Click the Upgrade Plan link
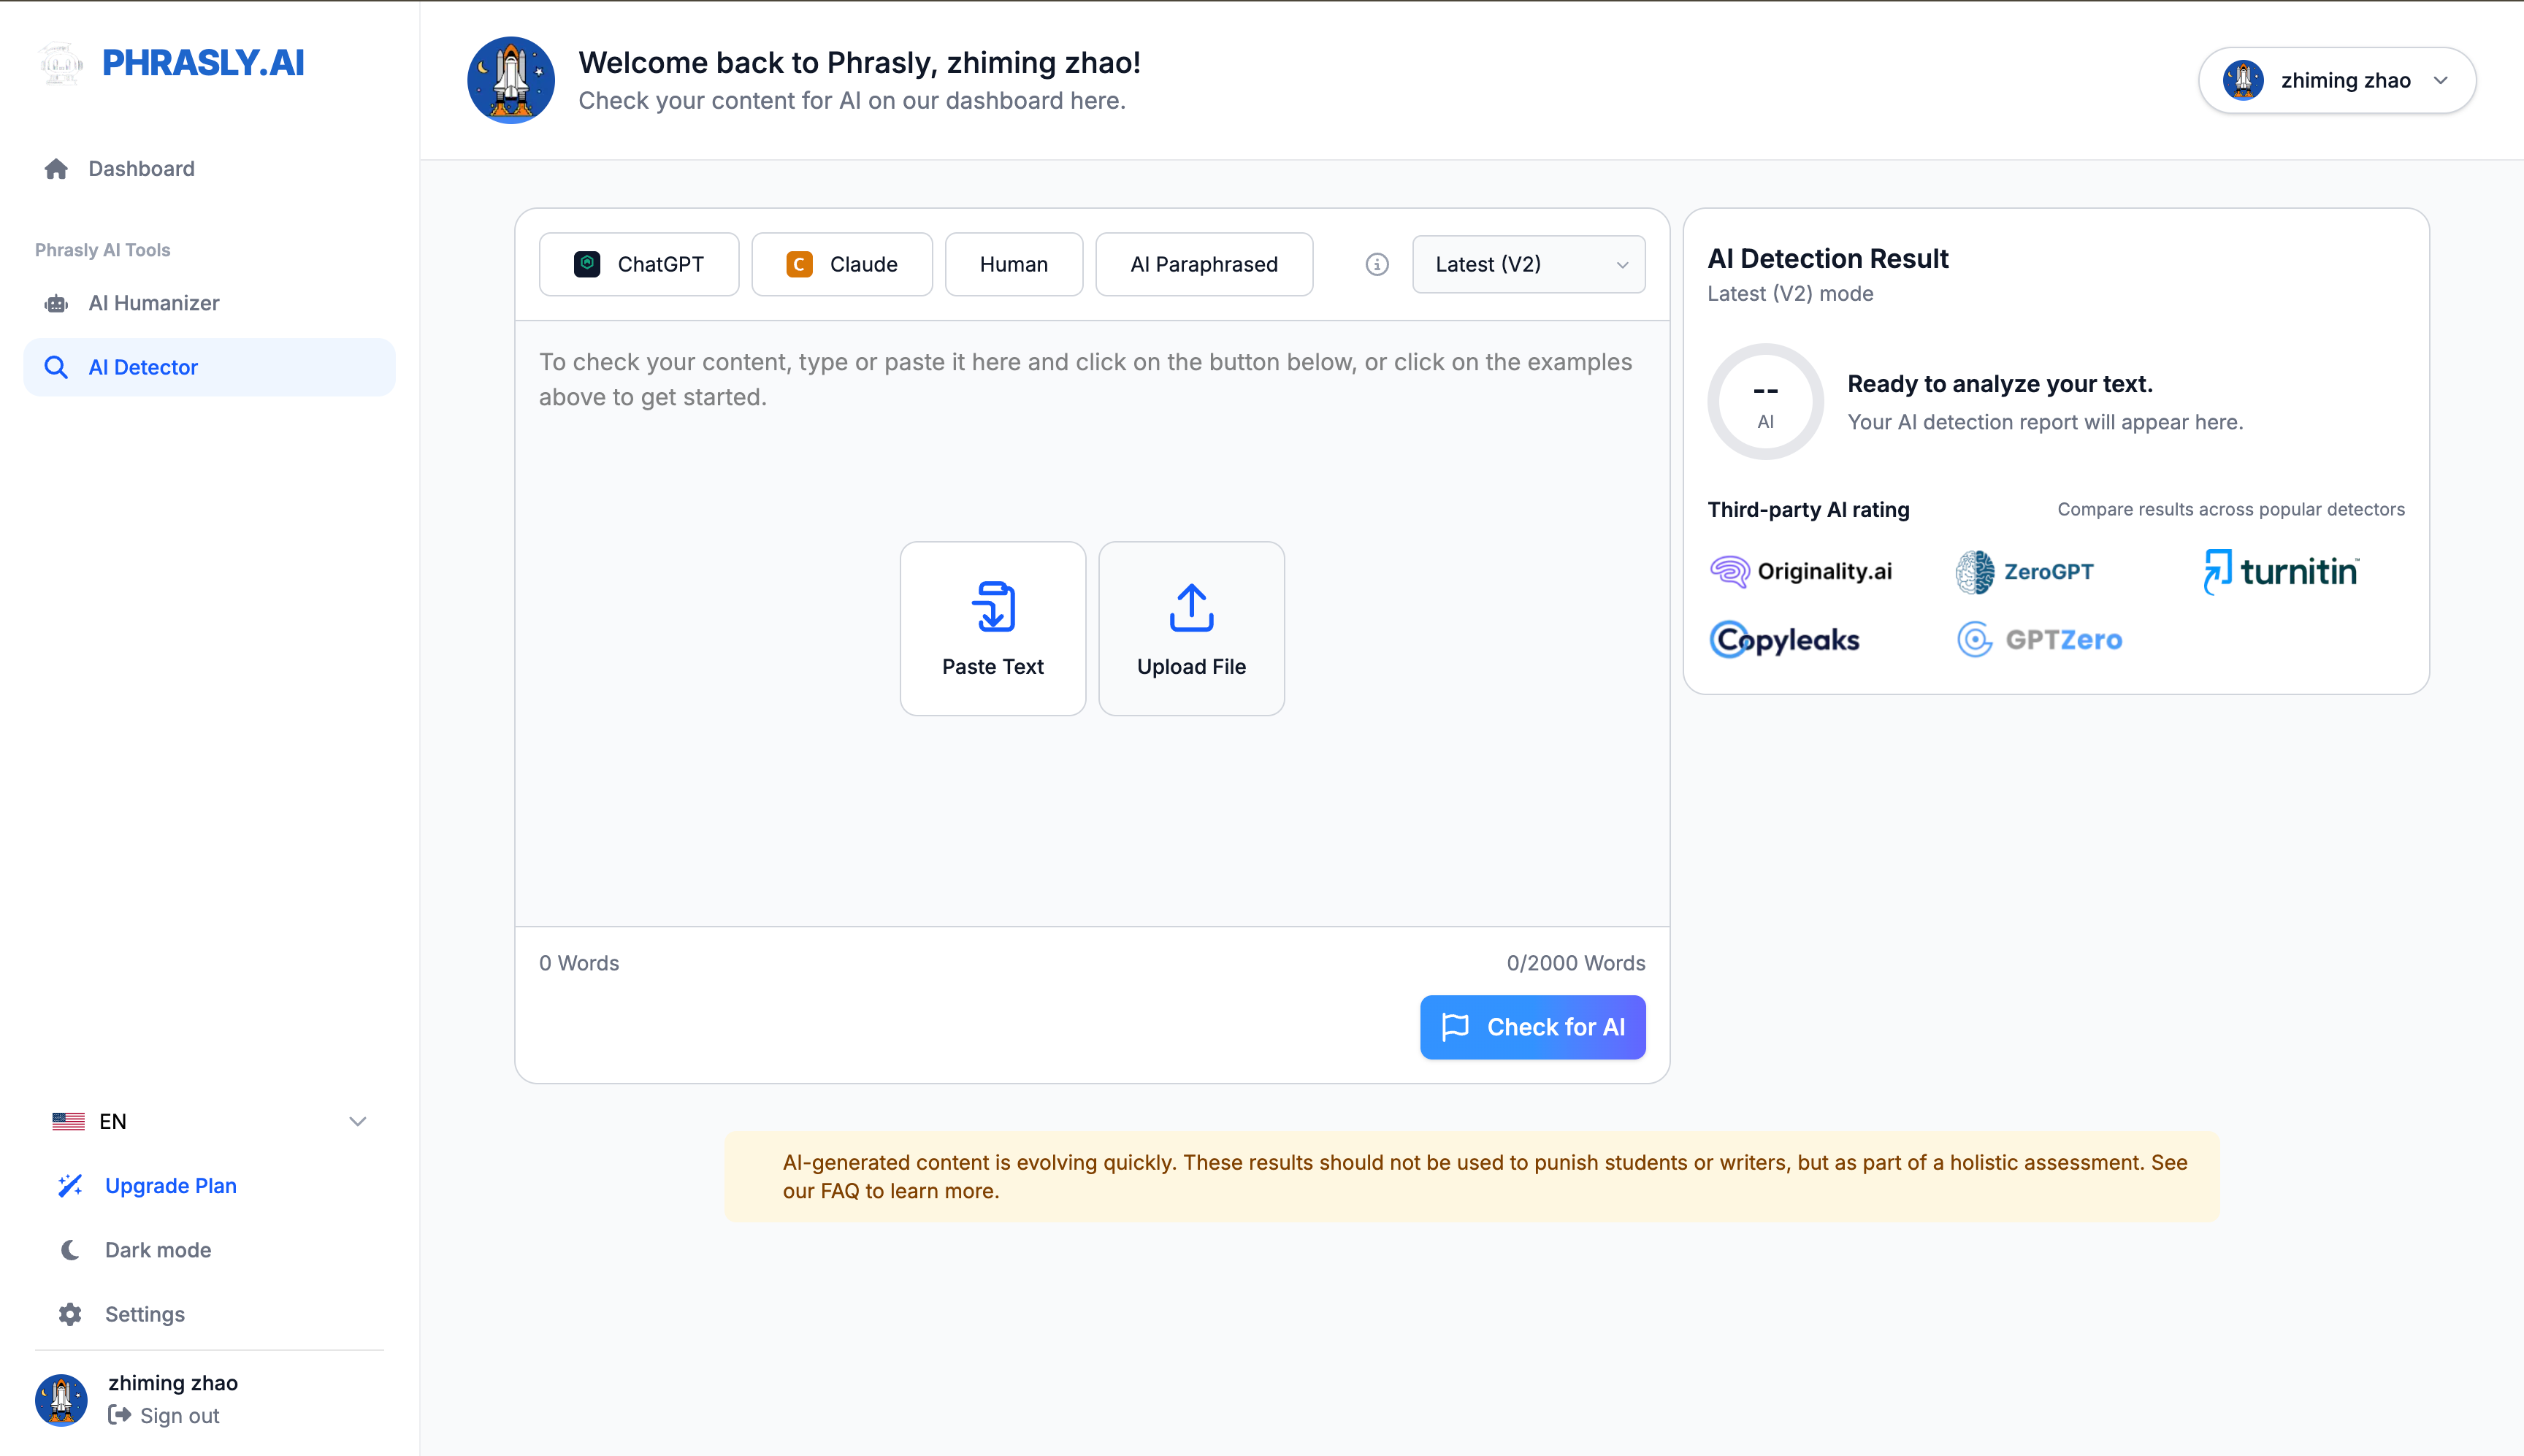The width and height of the screenshot is (2524, 1456). (x=170, y=1186)
